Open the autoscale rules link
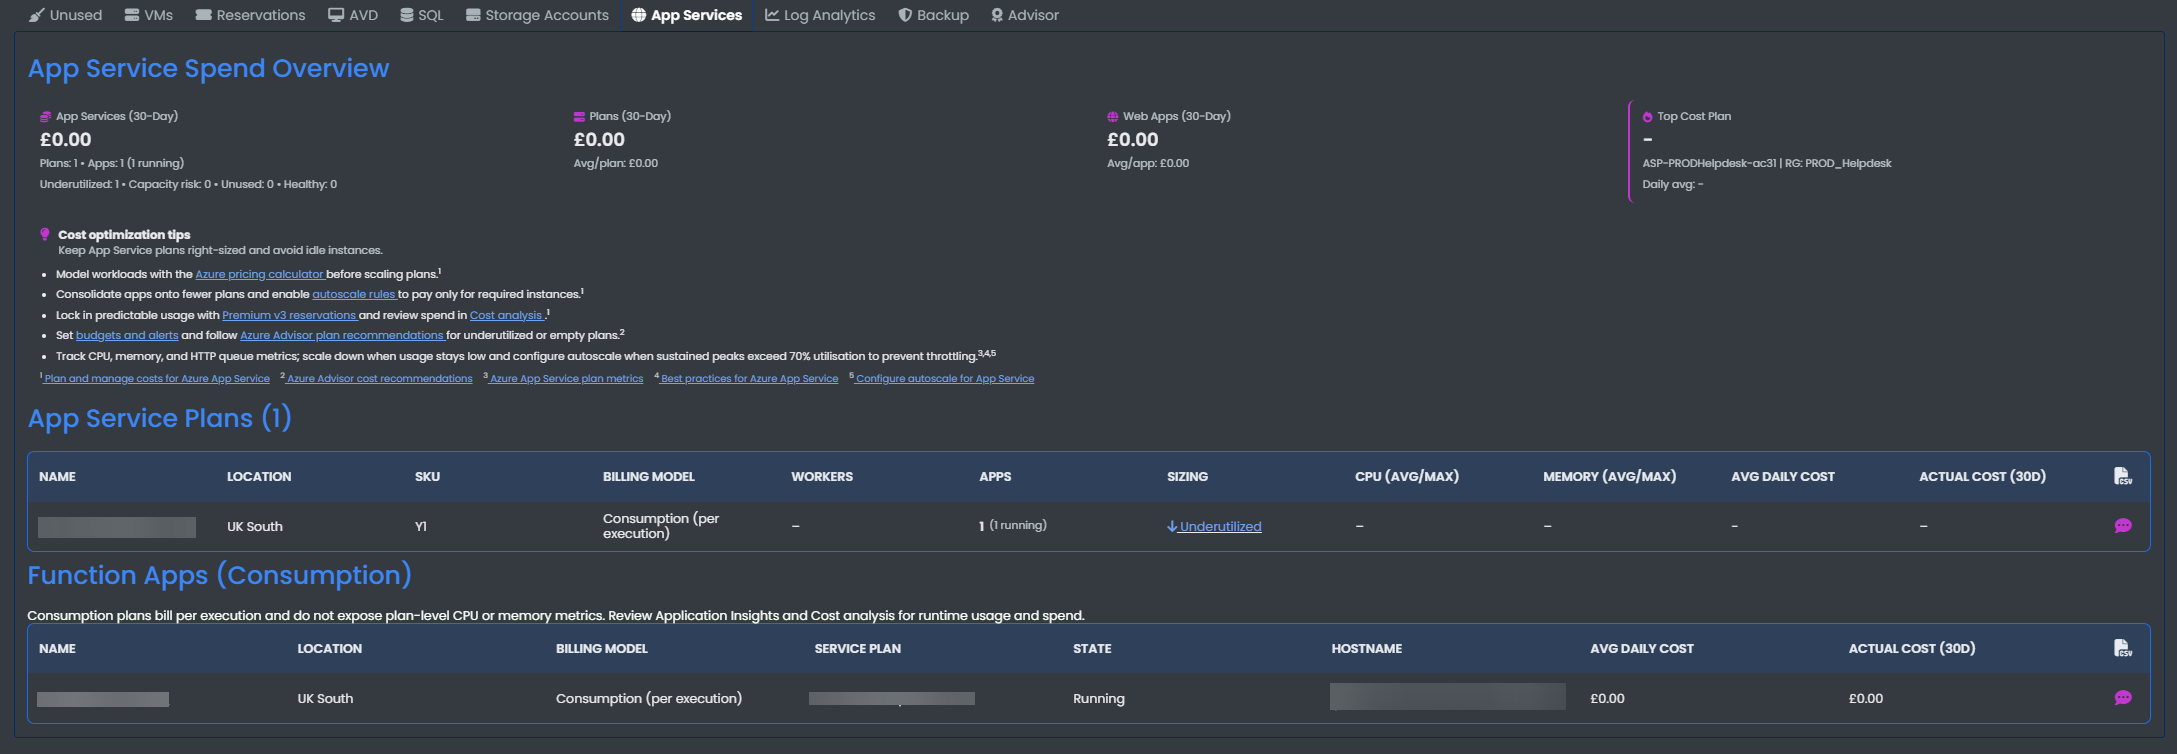 click(354, 294)
